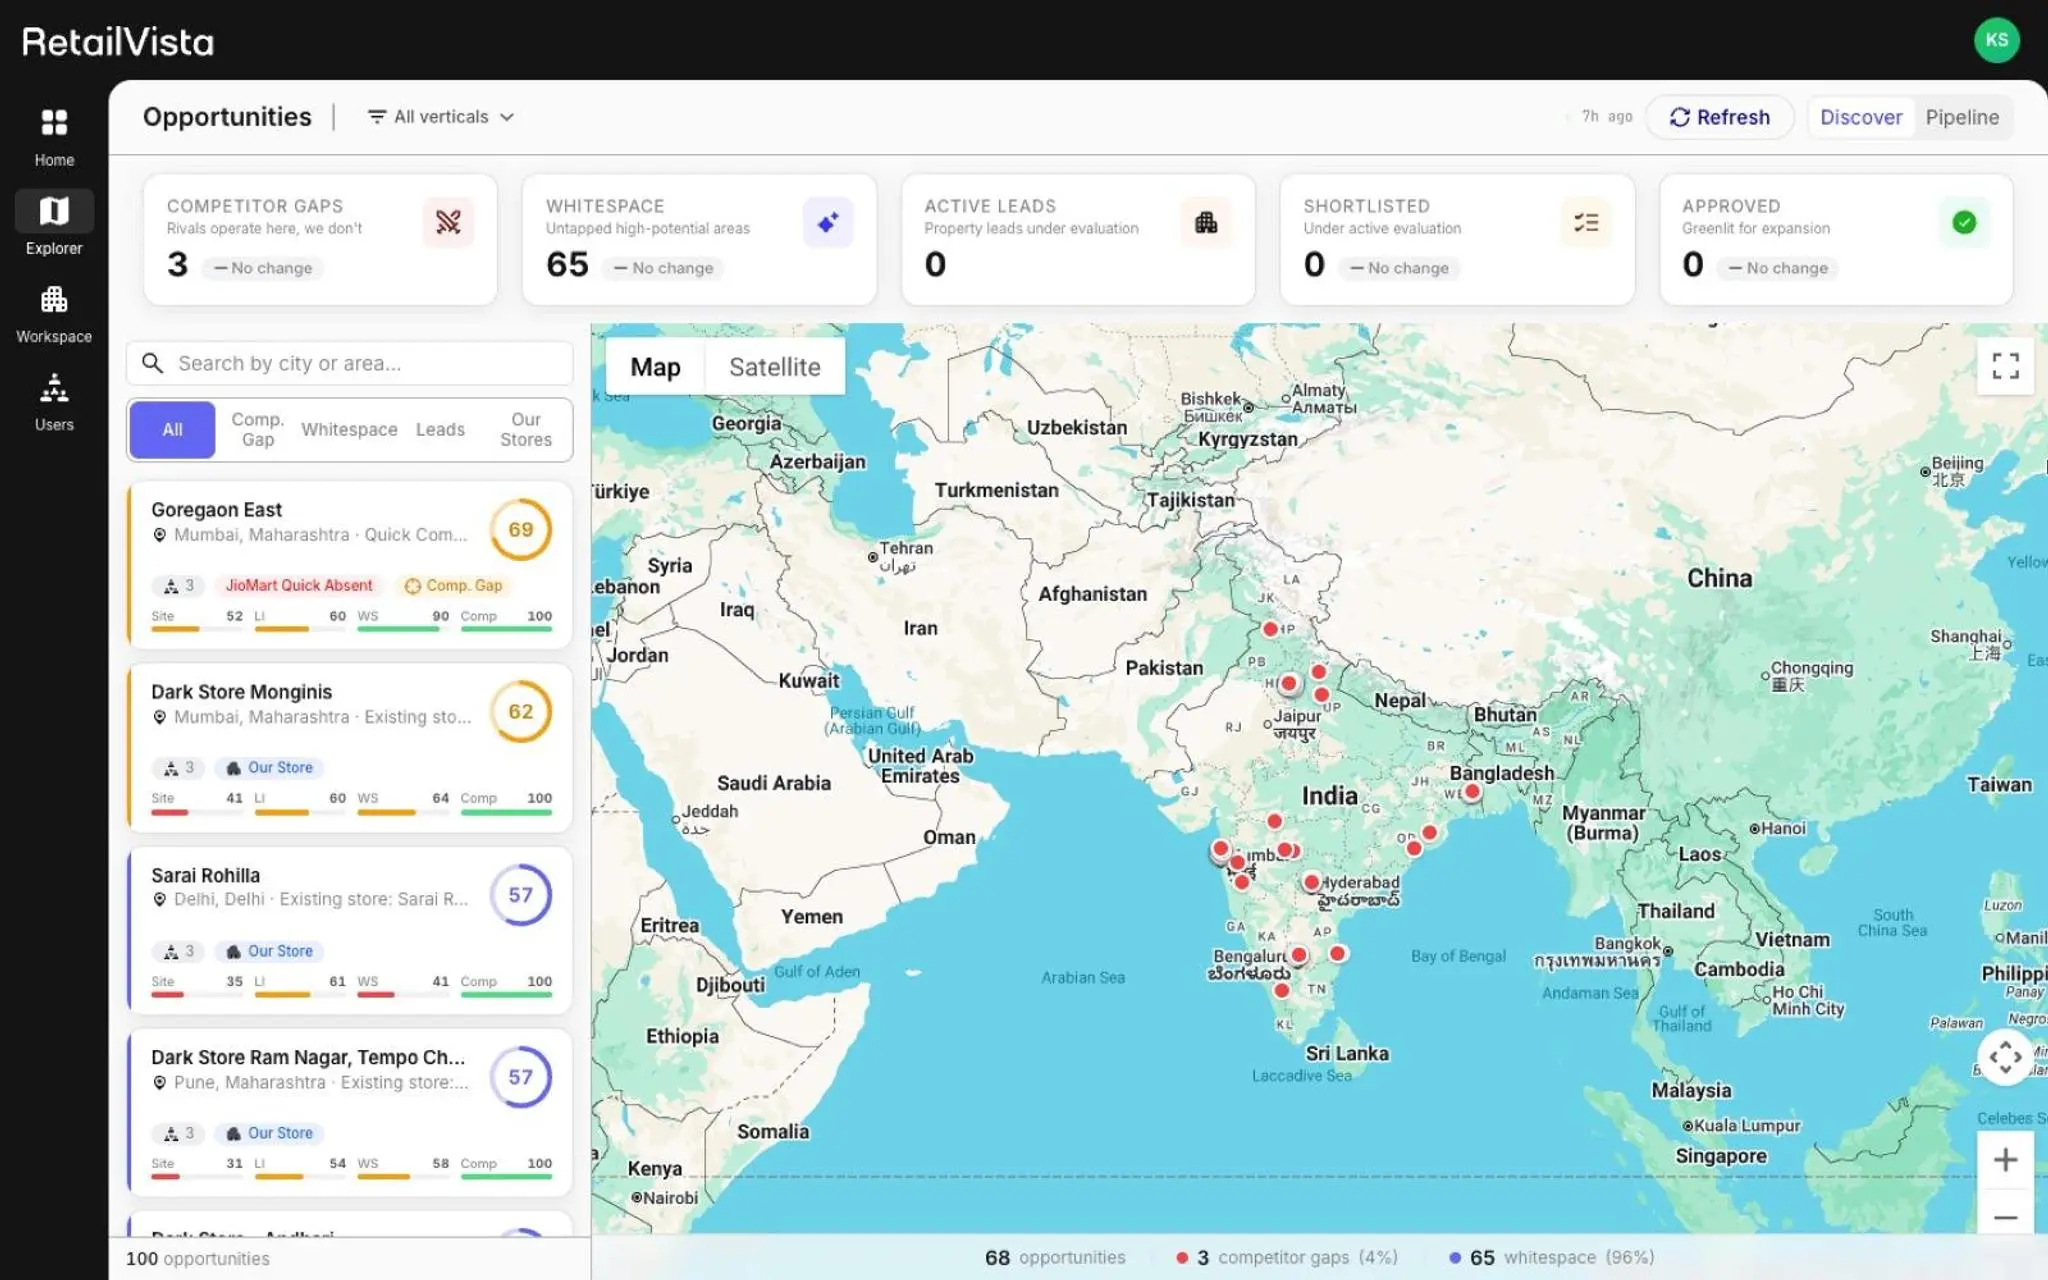The height and width of the screenshot is (1280, 2048).
Task: Open the Shortlisted summary card
Action: [x=1457, y=239]
